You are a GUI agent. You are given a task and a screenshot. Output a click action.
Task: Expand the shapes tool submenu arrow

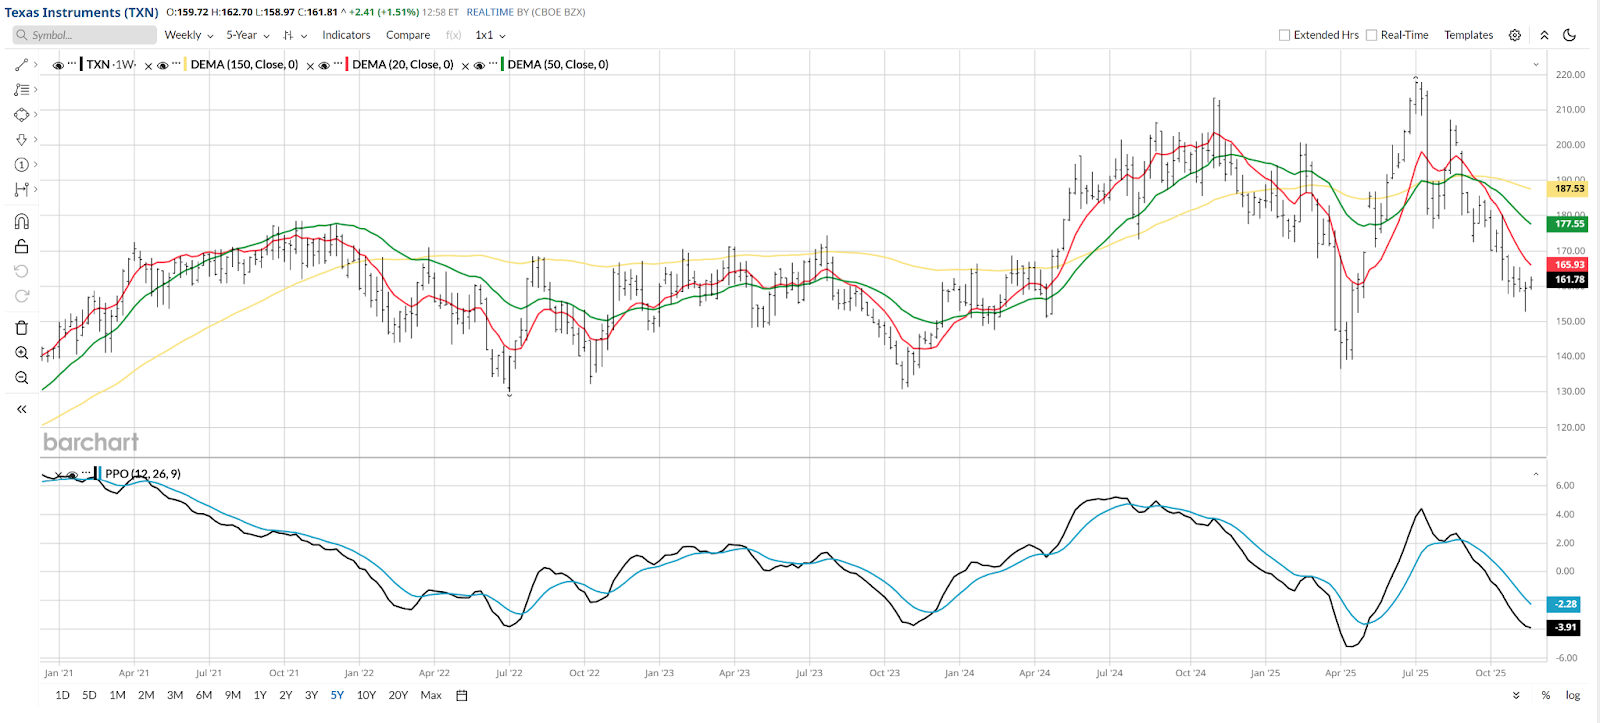[x=36, y=115]
